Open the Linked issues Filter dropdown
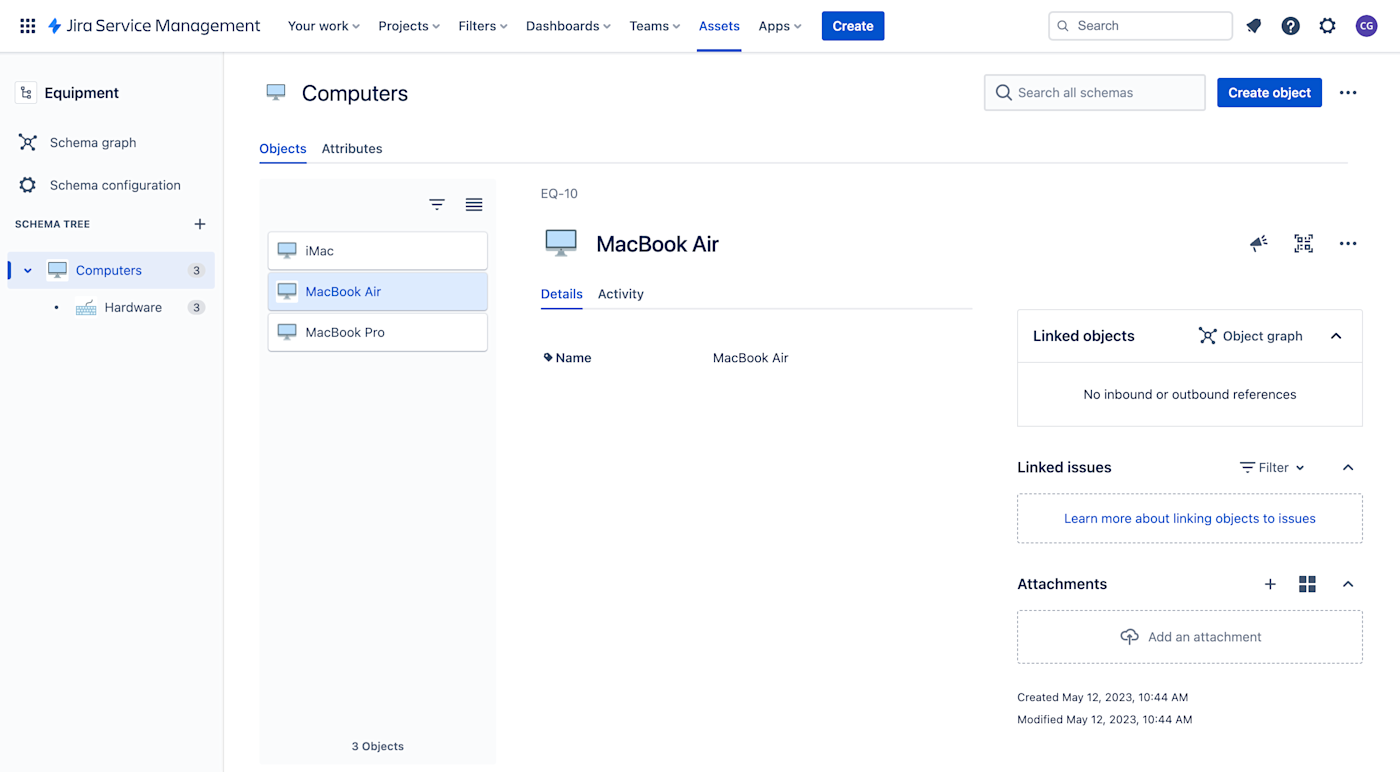The height and width of the screenshot is (772, 1400). 1272,467
